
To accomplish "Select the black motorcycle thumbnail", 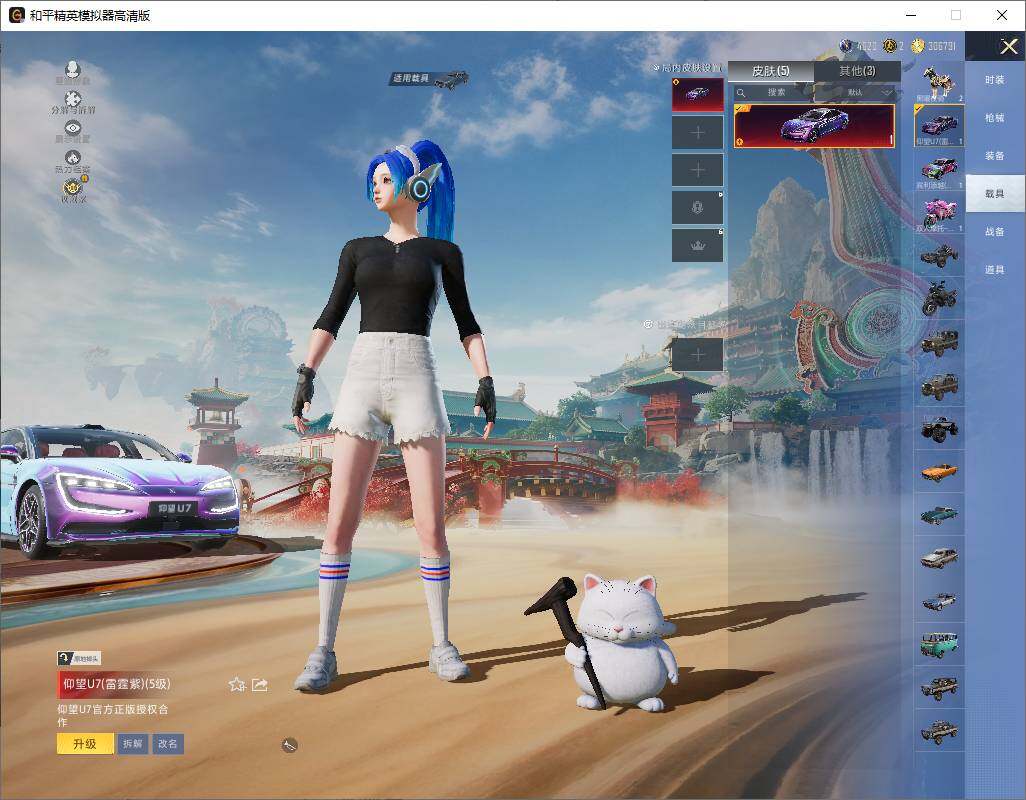I will [939, 299].
